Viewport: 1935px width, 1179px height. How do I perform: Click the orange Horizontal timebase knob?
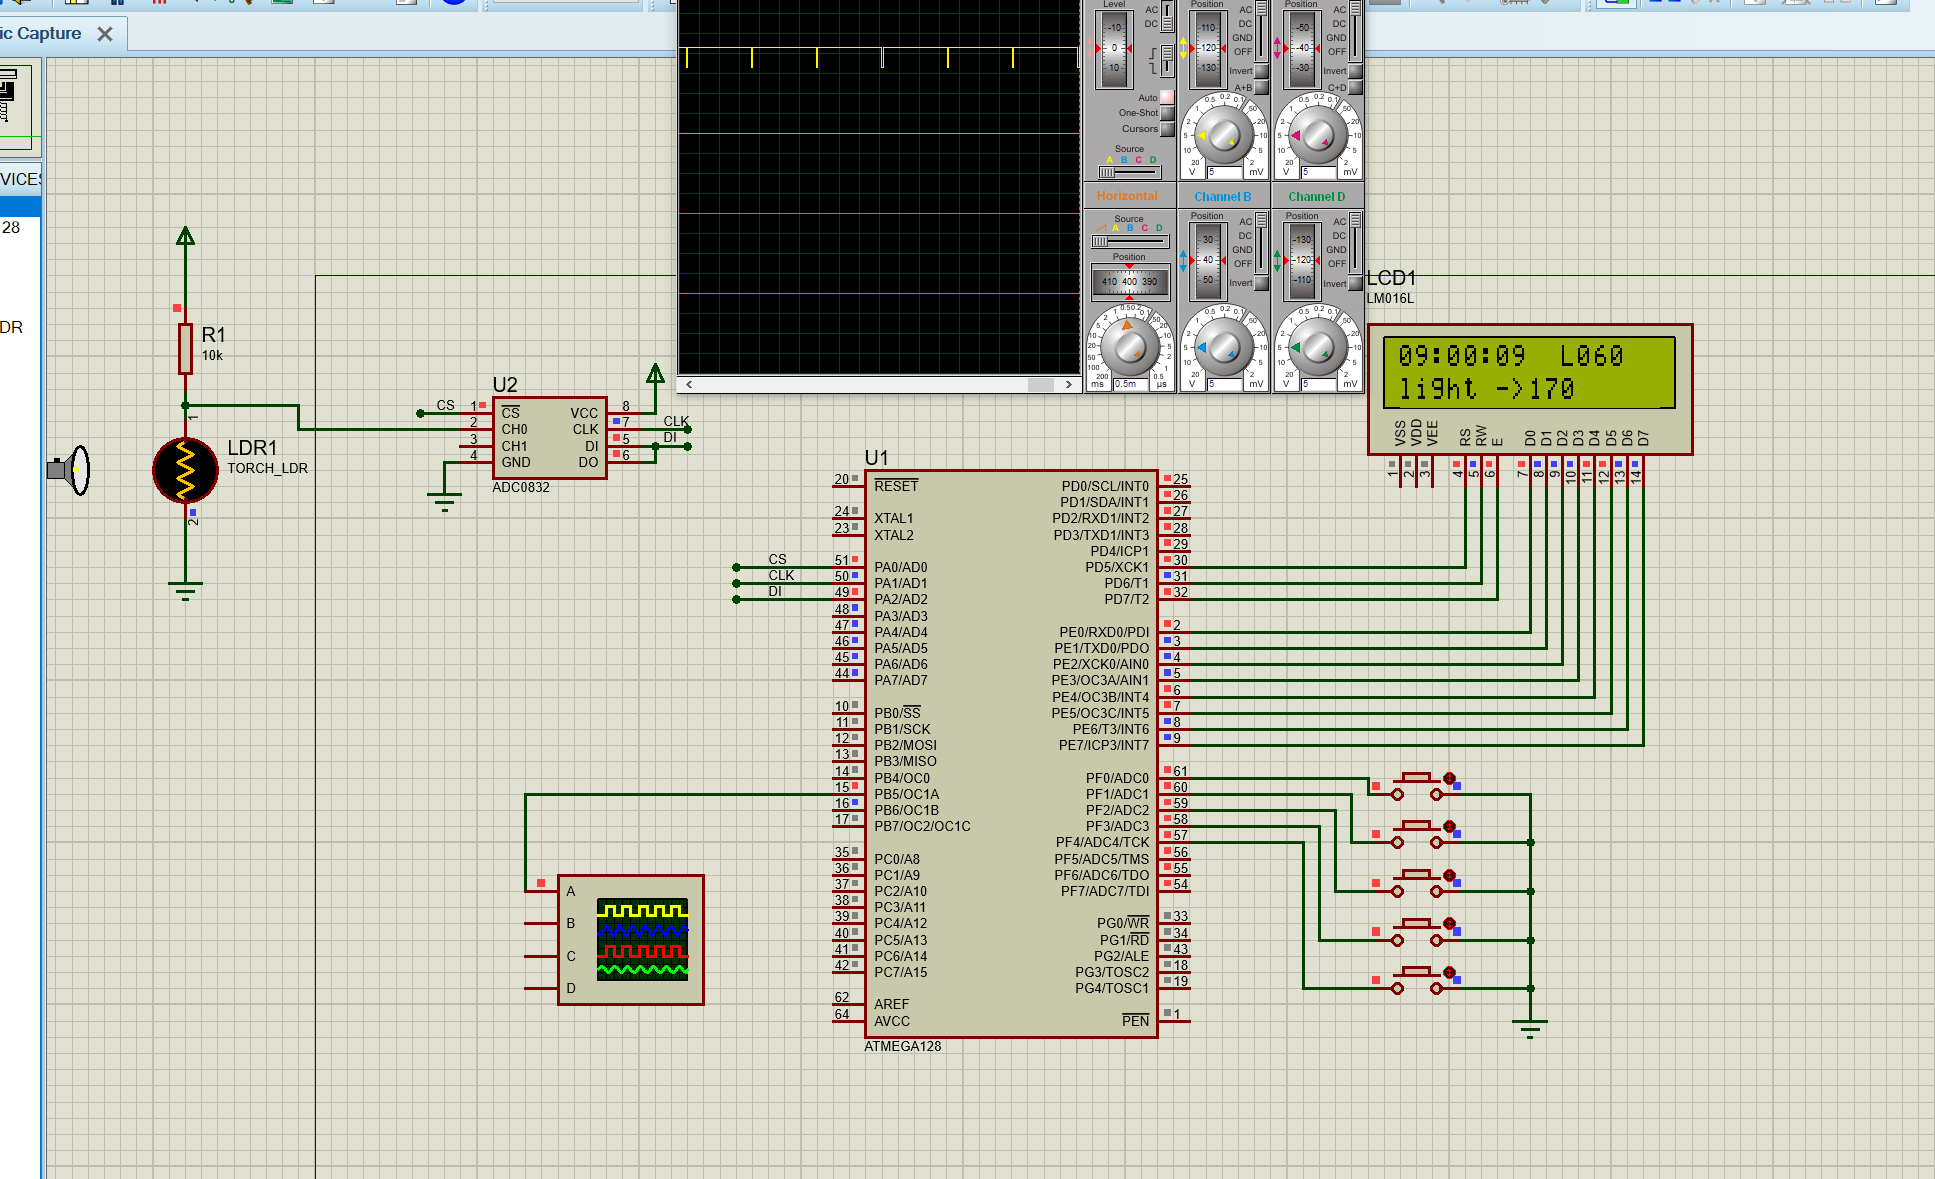pyautogui.click(x=1129, y=347)
